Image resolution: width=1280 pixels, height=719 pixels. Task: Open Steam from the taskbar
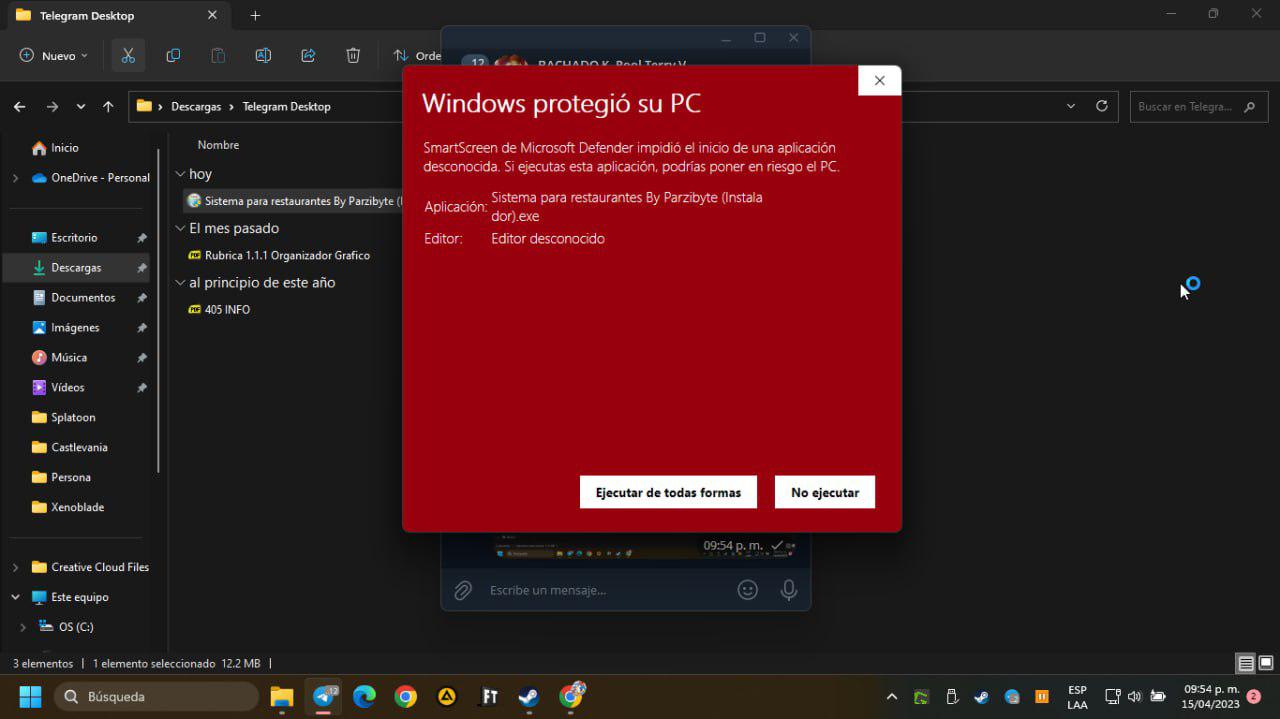click(529, 696)
